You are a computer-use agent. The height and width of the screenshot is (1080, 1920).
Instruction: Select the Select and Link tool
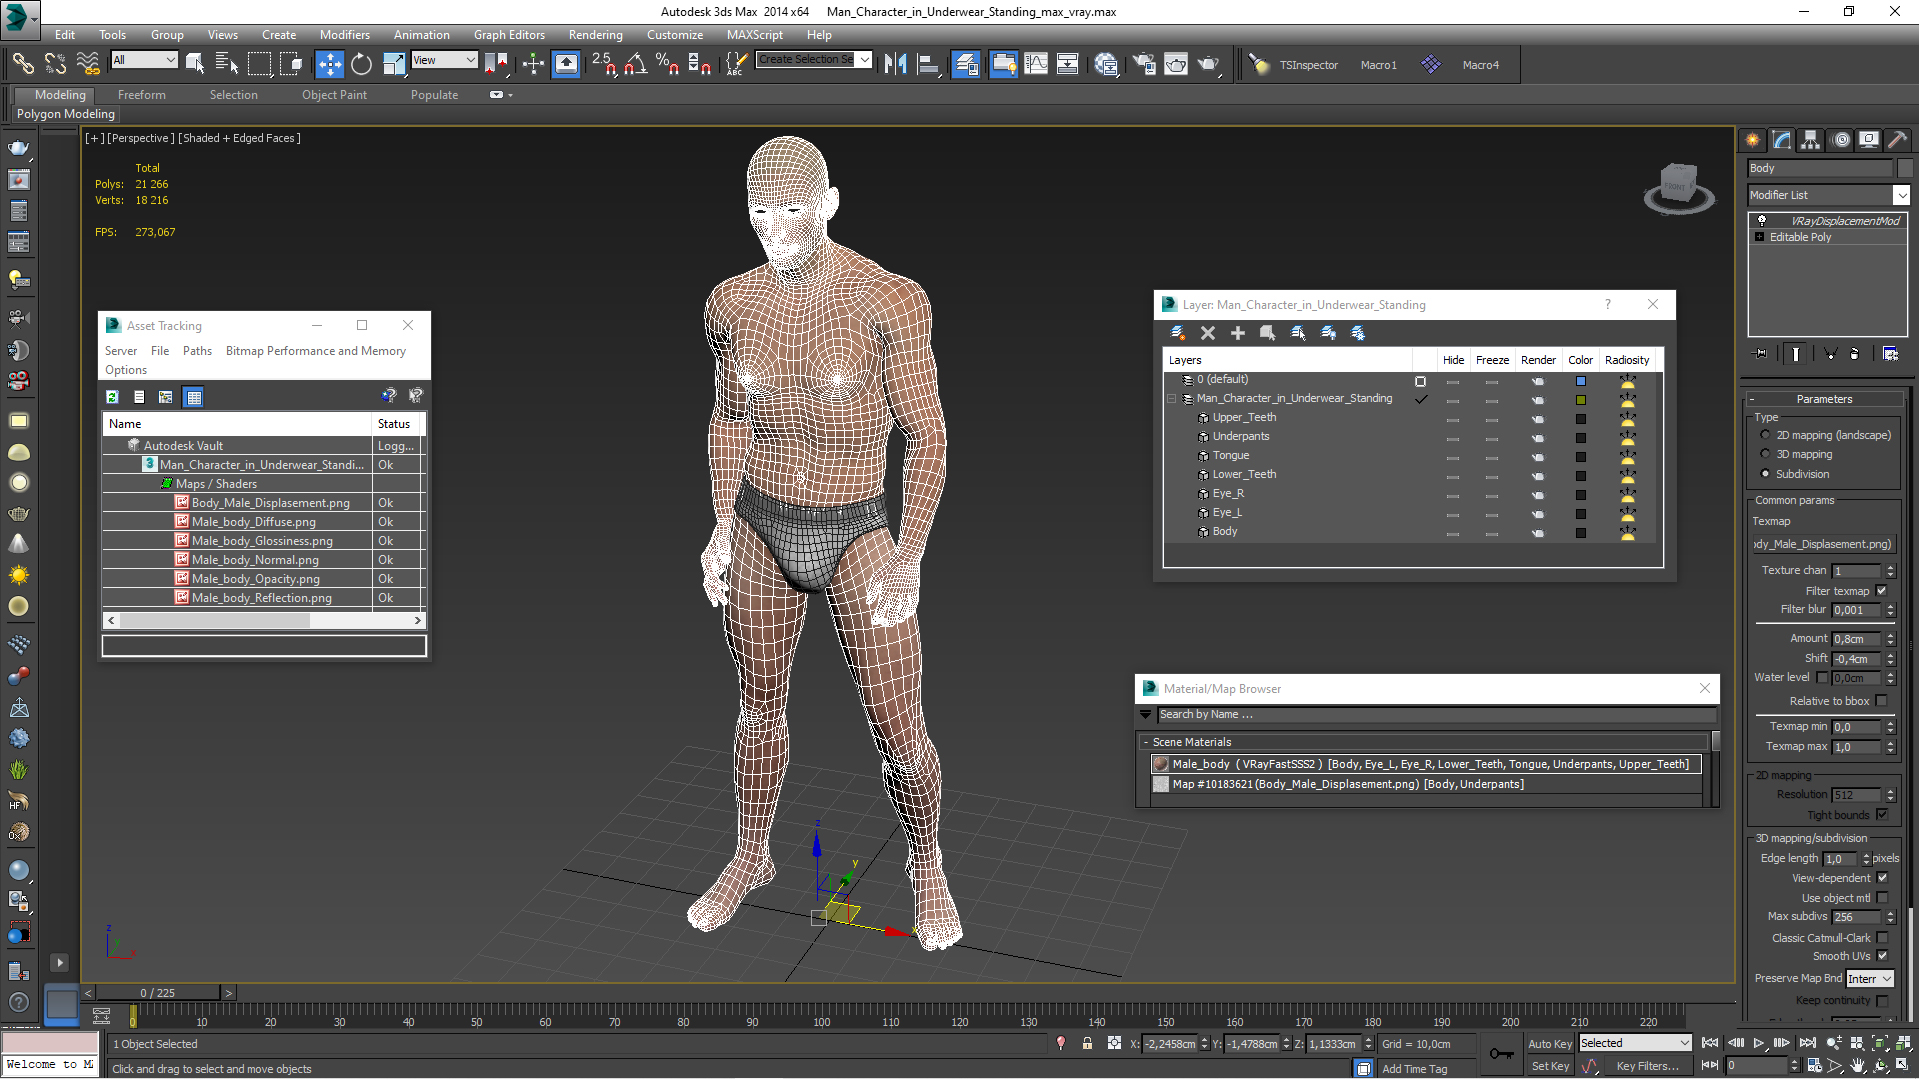pyautogui.click(x=22, y=64)
